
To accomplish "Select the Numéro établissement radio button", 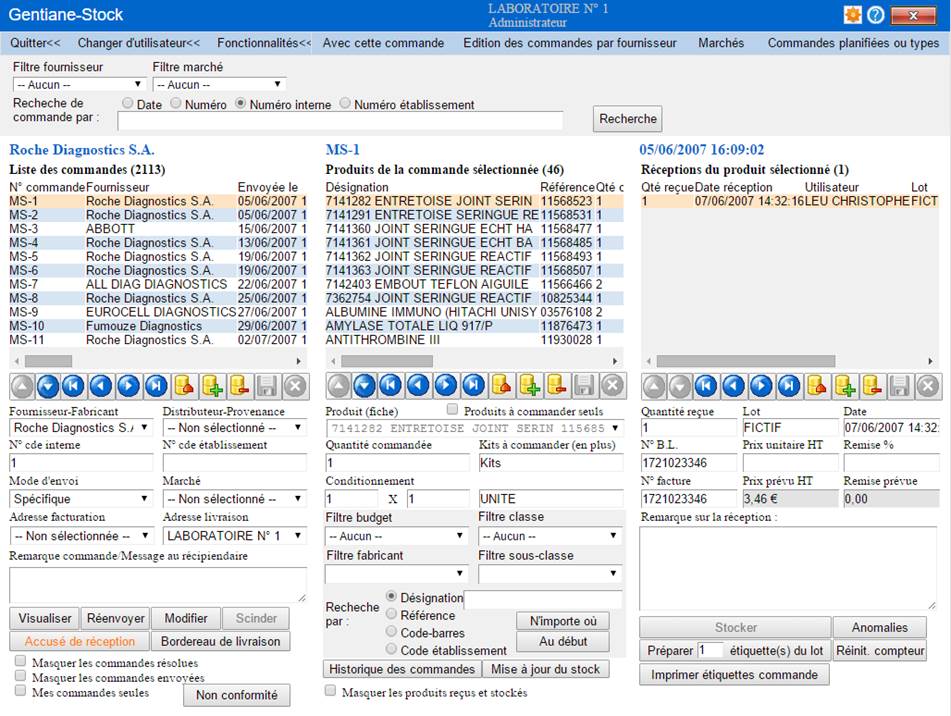I will [344, 103].
